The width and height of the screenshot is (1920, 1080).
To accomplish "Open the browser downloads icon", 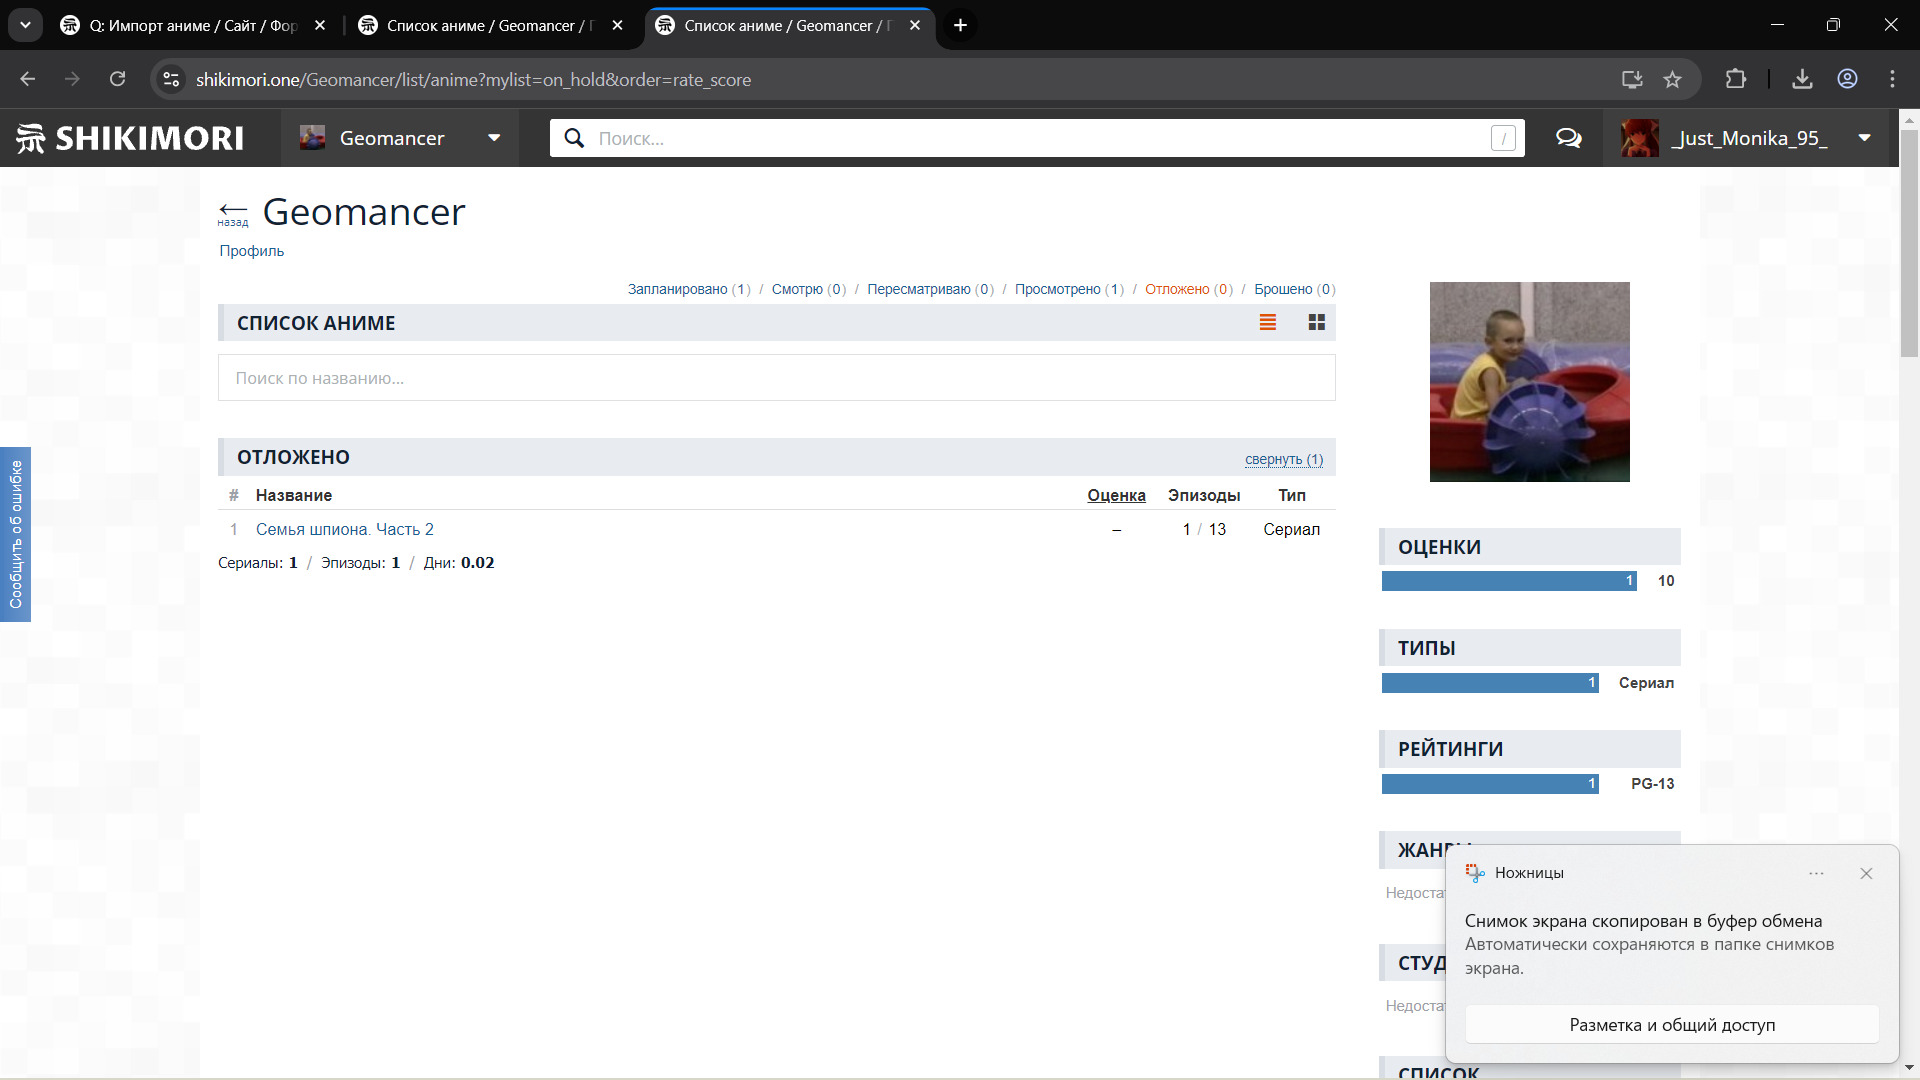I will (x=1802, y=79).
